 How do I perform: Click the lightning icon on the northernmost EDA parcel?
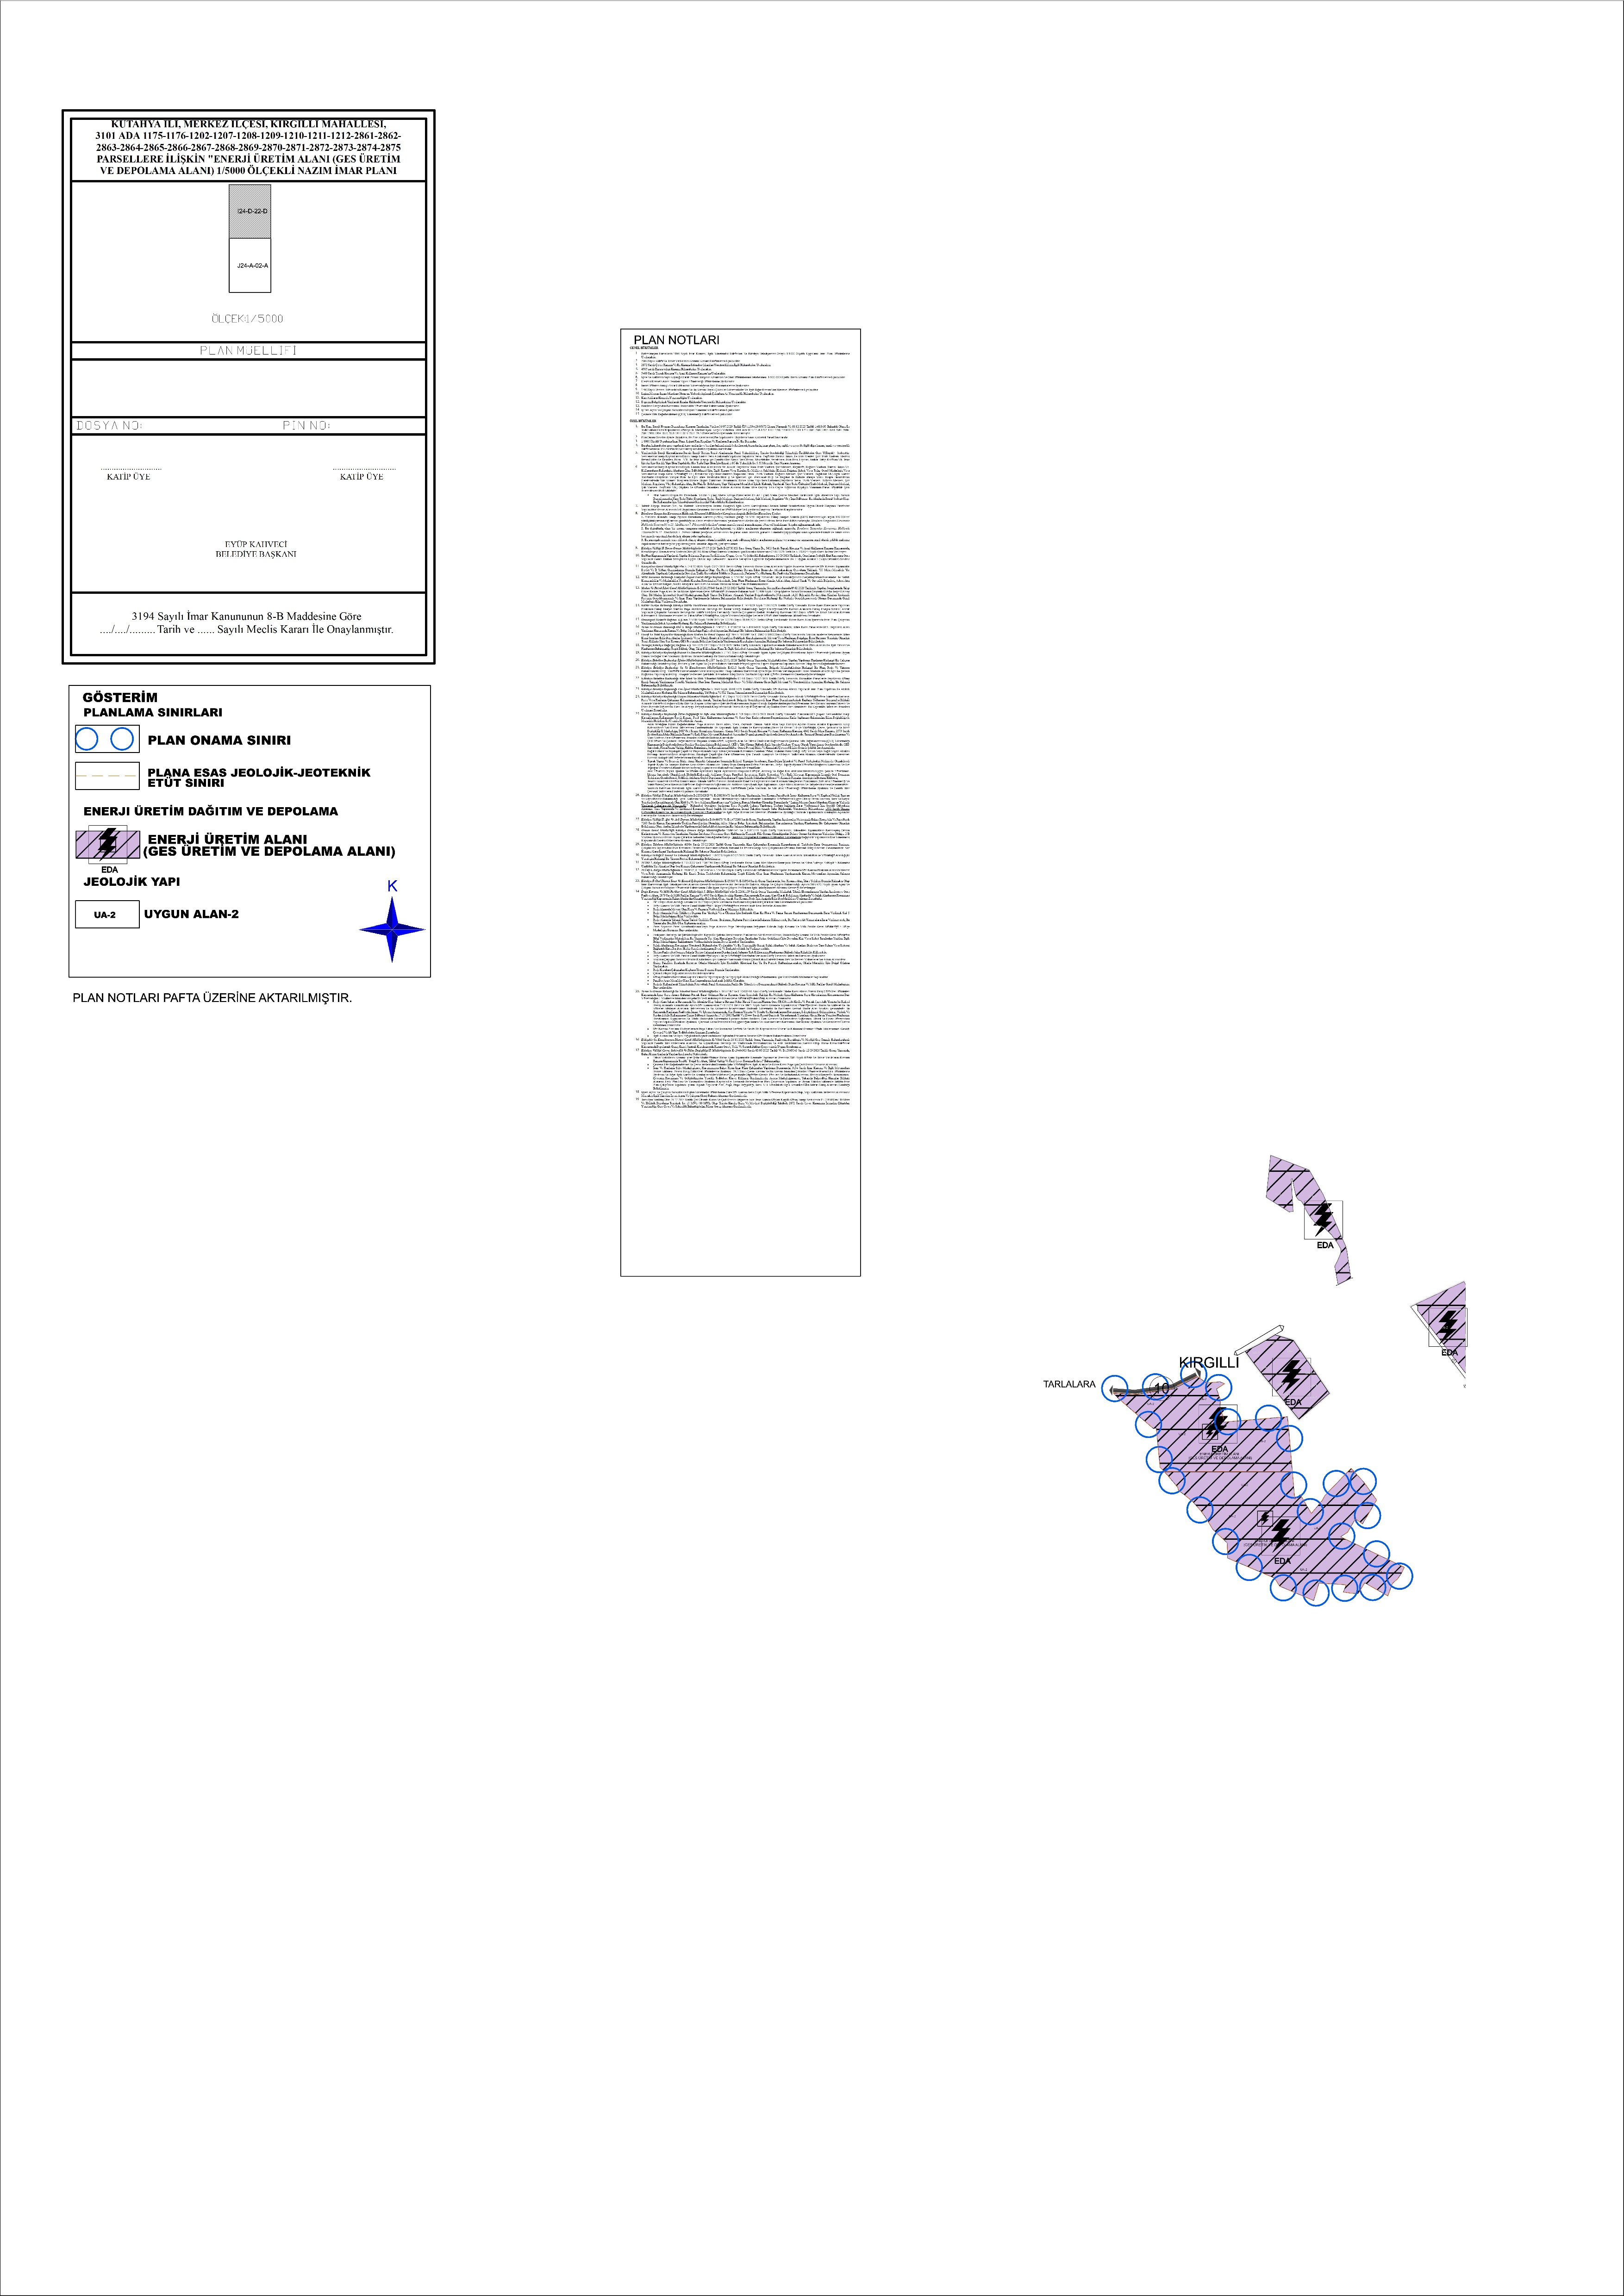click(x=1323, y=1219)
